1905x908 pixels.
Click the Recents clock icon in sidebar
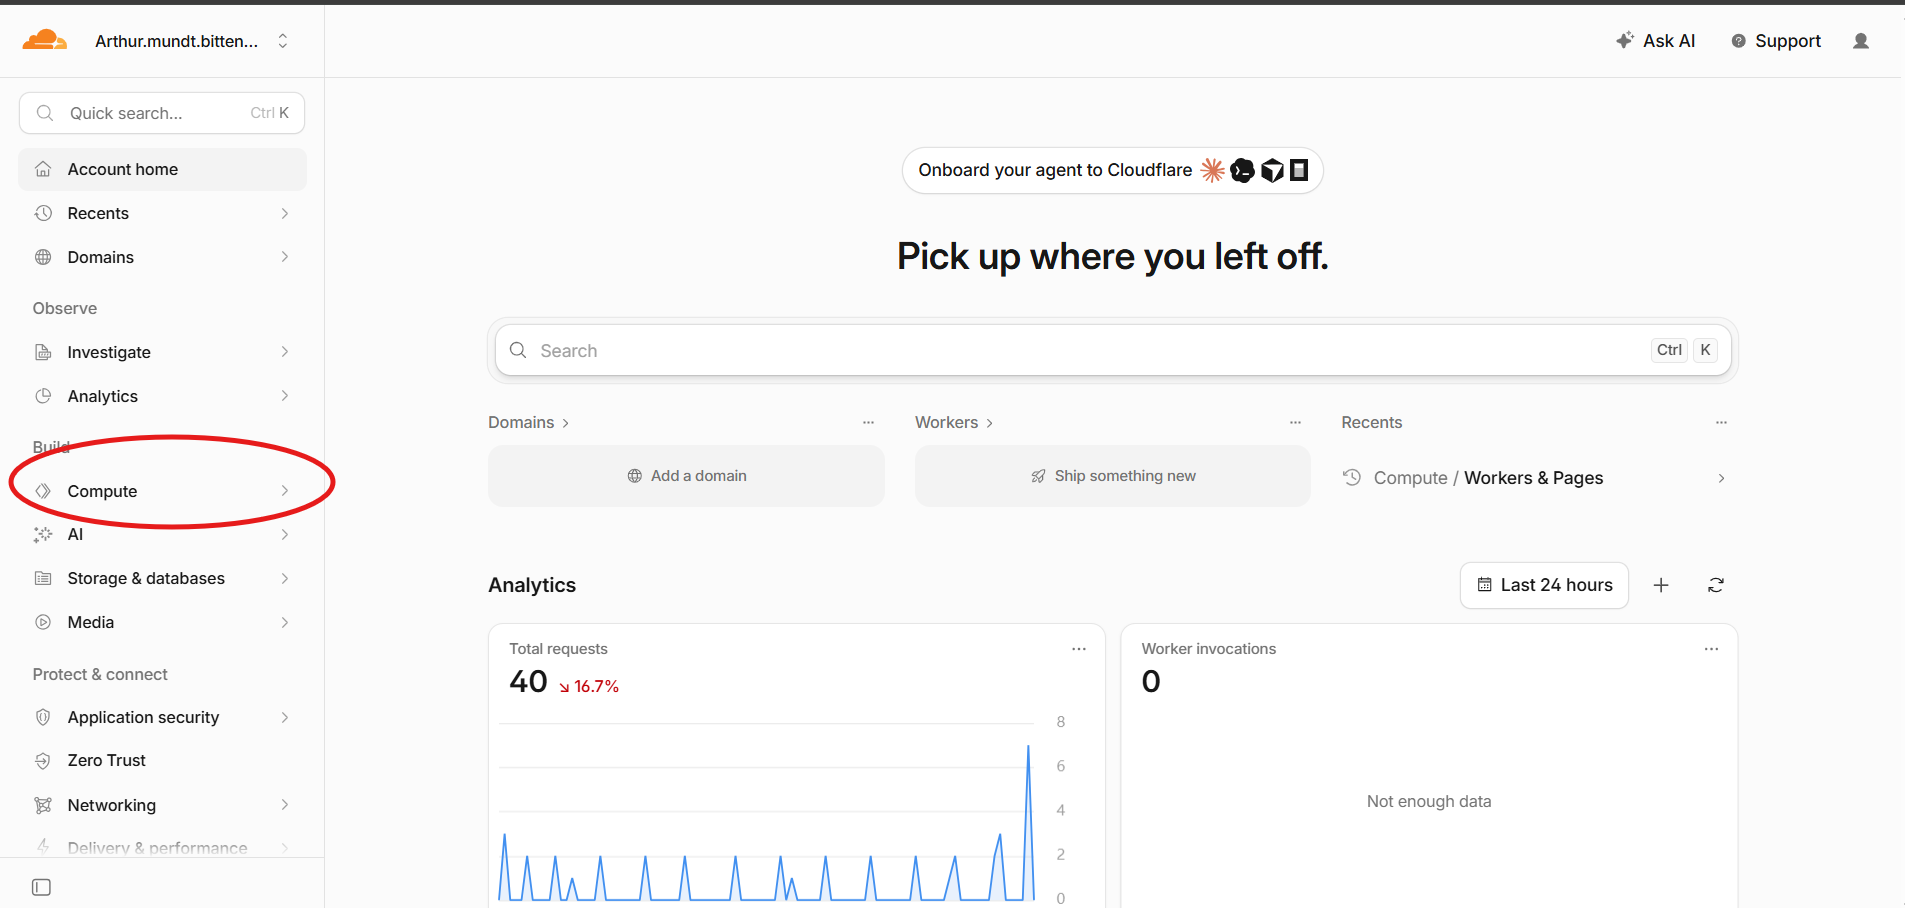pos(43,213)
